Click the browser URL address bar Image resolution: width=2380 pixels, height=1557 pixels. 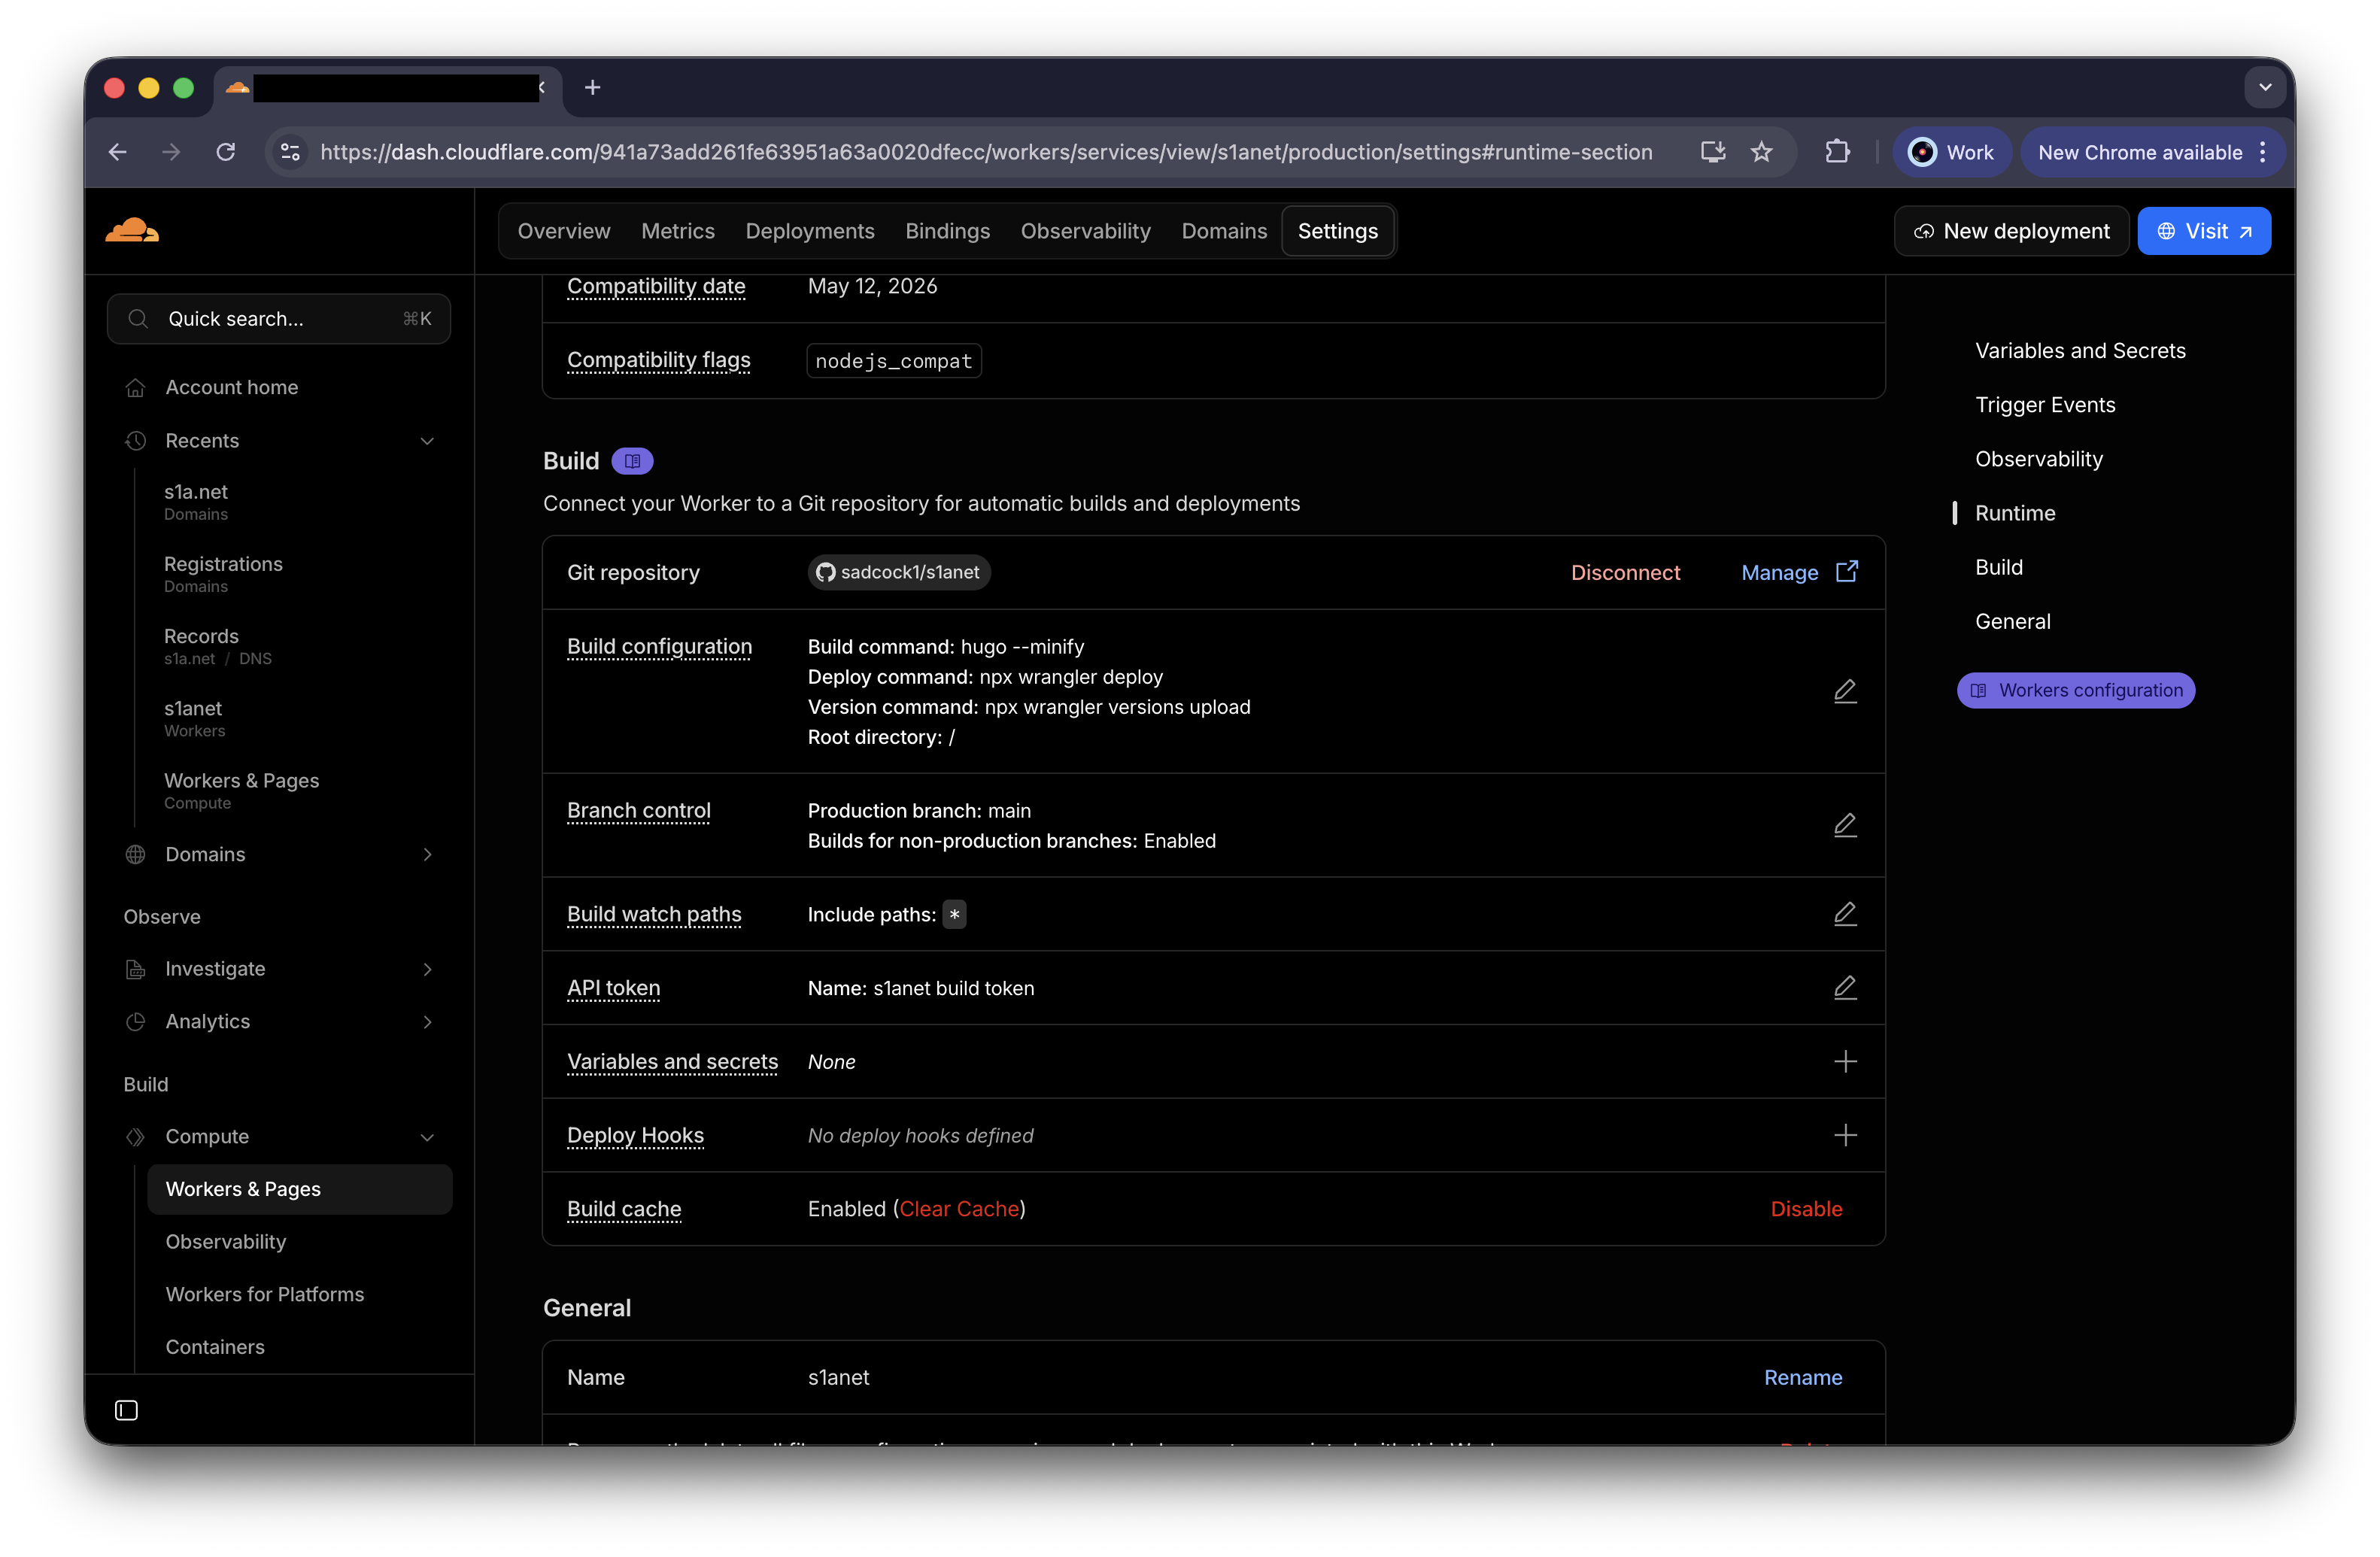click(986, 152)
